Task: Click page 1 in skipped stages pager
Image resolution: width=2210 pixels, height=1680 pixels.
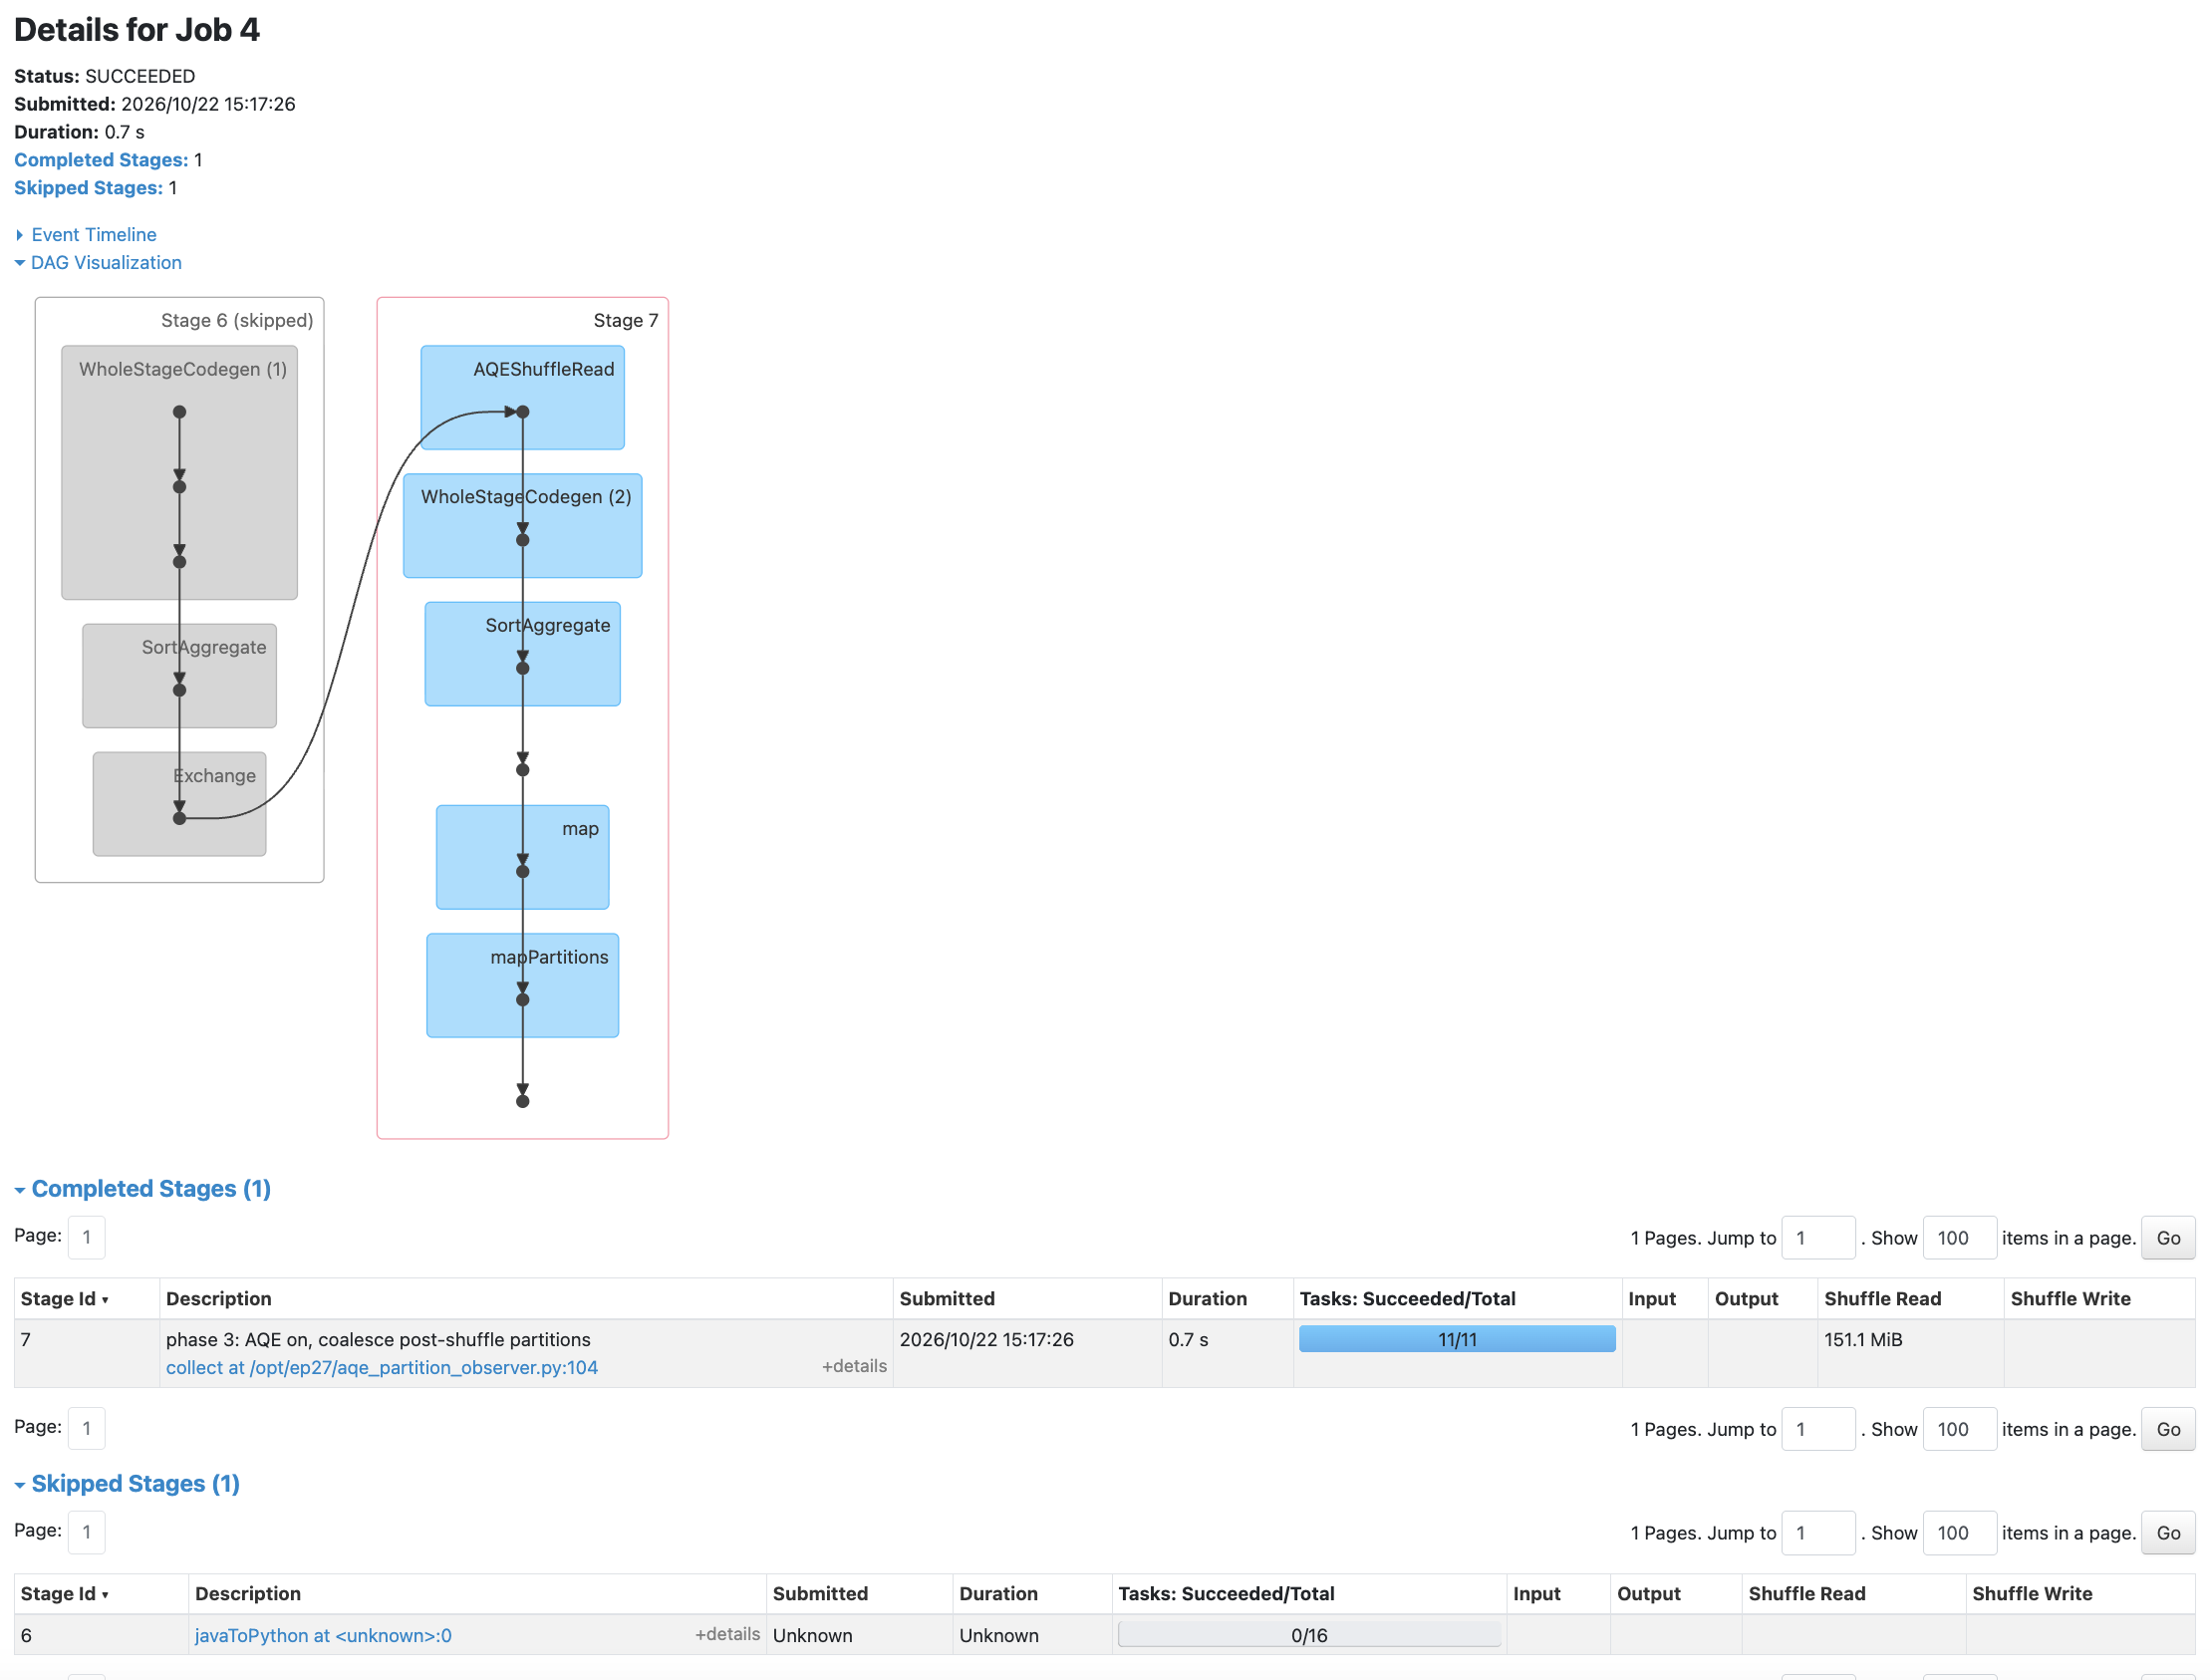Action: (x=86, y=1531)
